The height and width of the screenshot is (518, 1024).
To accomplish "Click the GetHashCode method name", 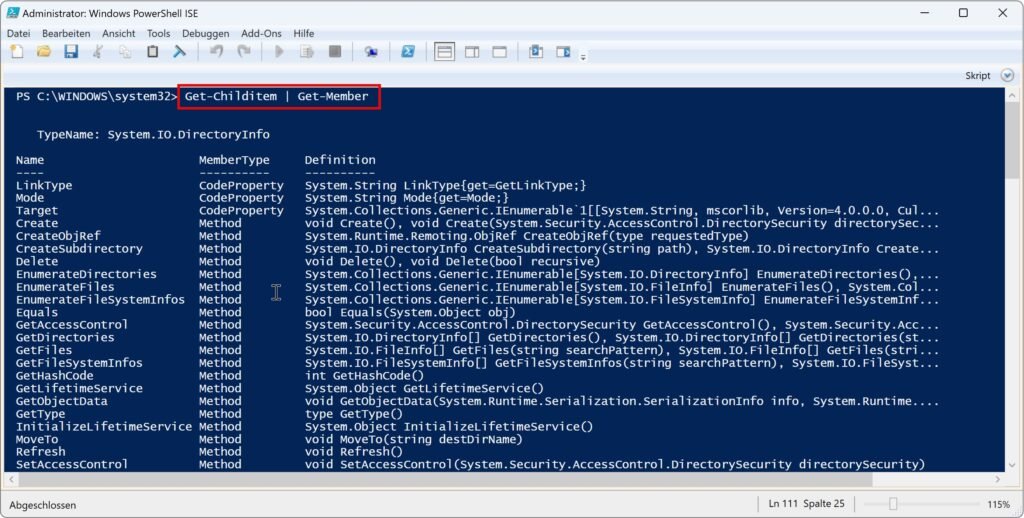I will click(x=54, y=376).
